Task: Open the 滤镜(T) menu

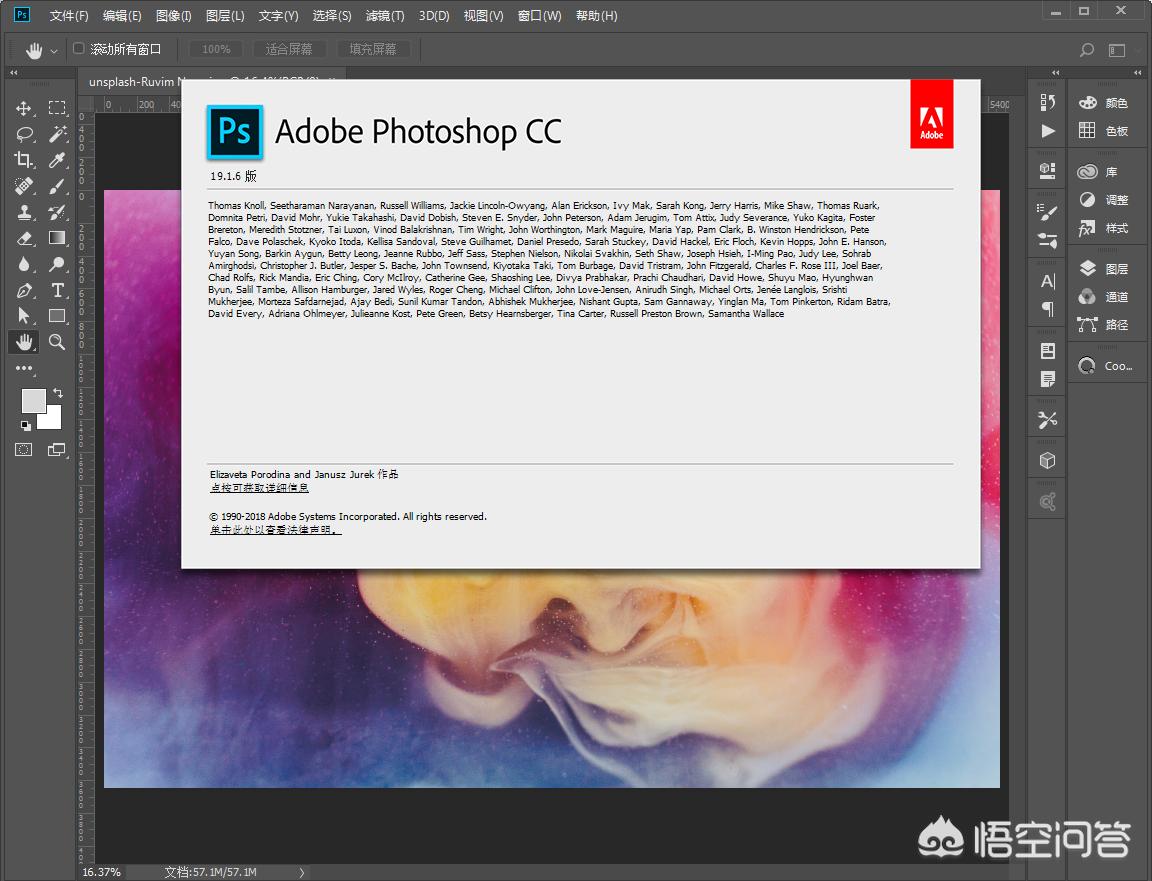Action: click(x=385, y=15)
